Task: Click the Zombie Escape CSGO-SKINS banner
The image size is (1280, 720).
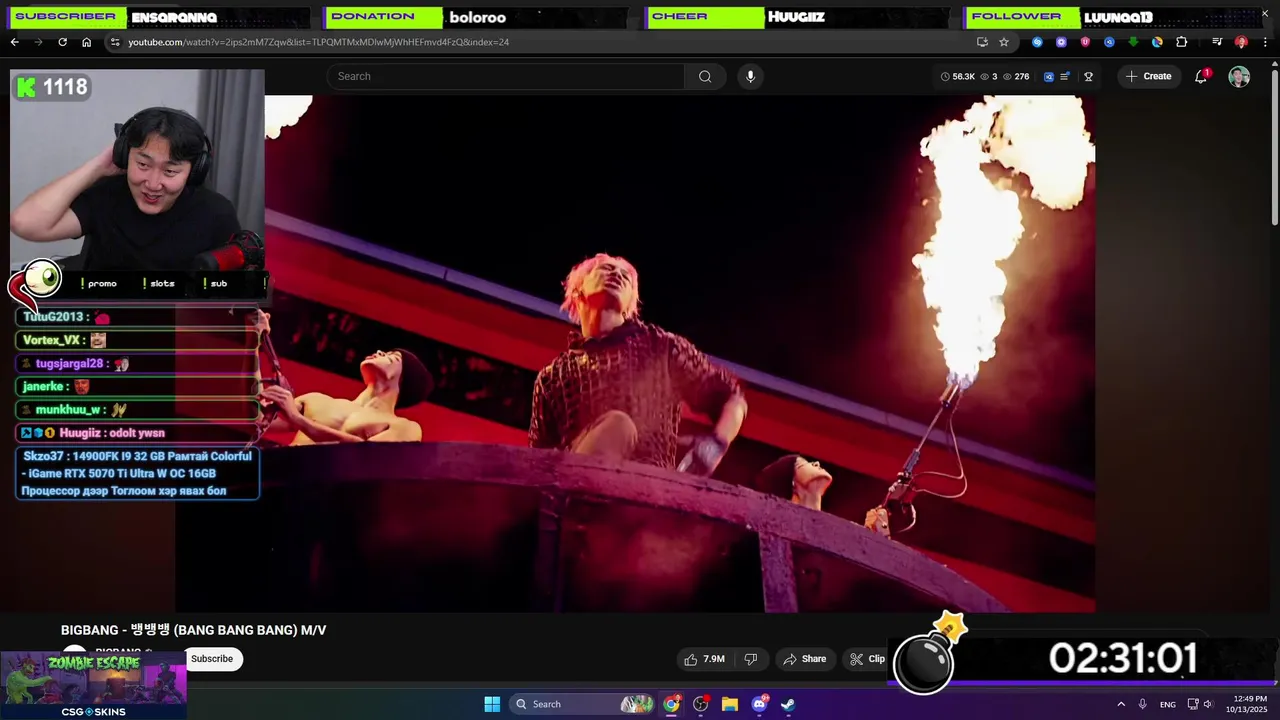Action: click(x=94, y=685)
